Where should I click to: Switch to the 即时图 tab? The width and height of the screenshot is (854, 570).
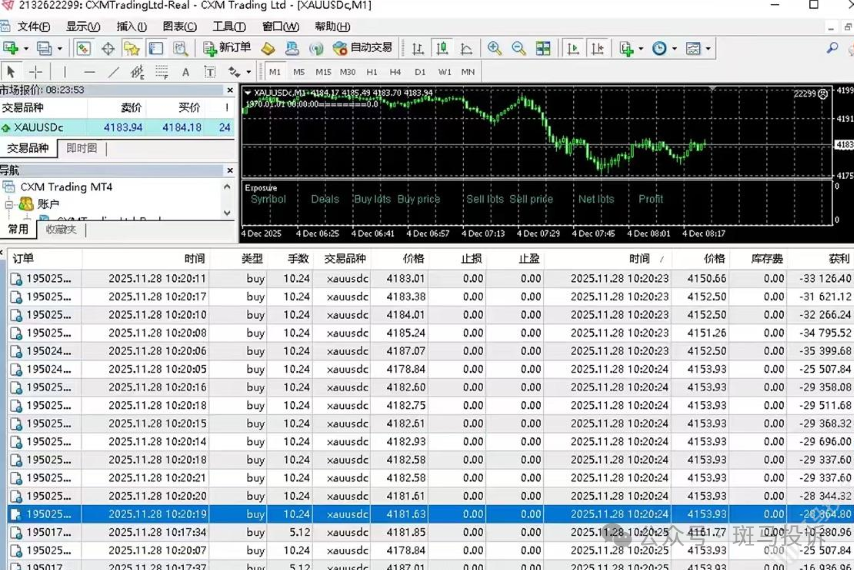pyautogui.click(x=81, y=148)
